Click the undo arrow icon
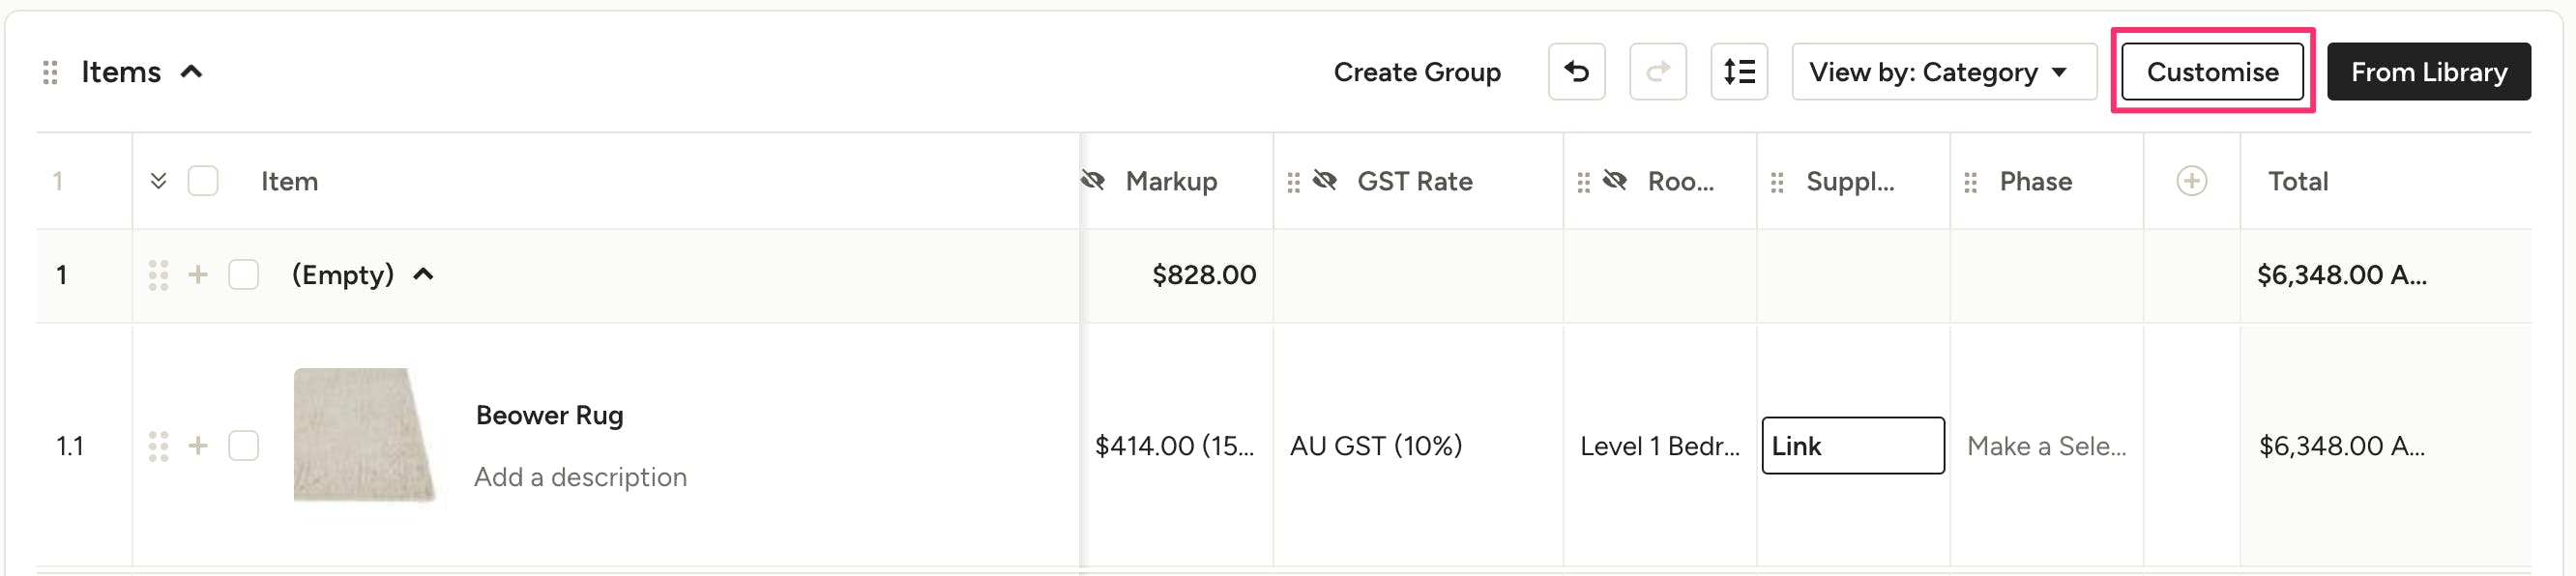 (x=1576, y=72)
